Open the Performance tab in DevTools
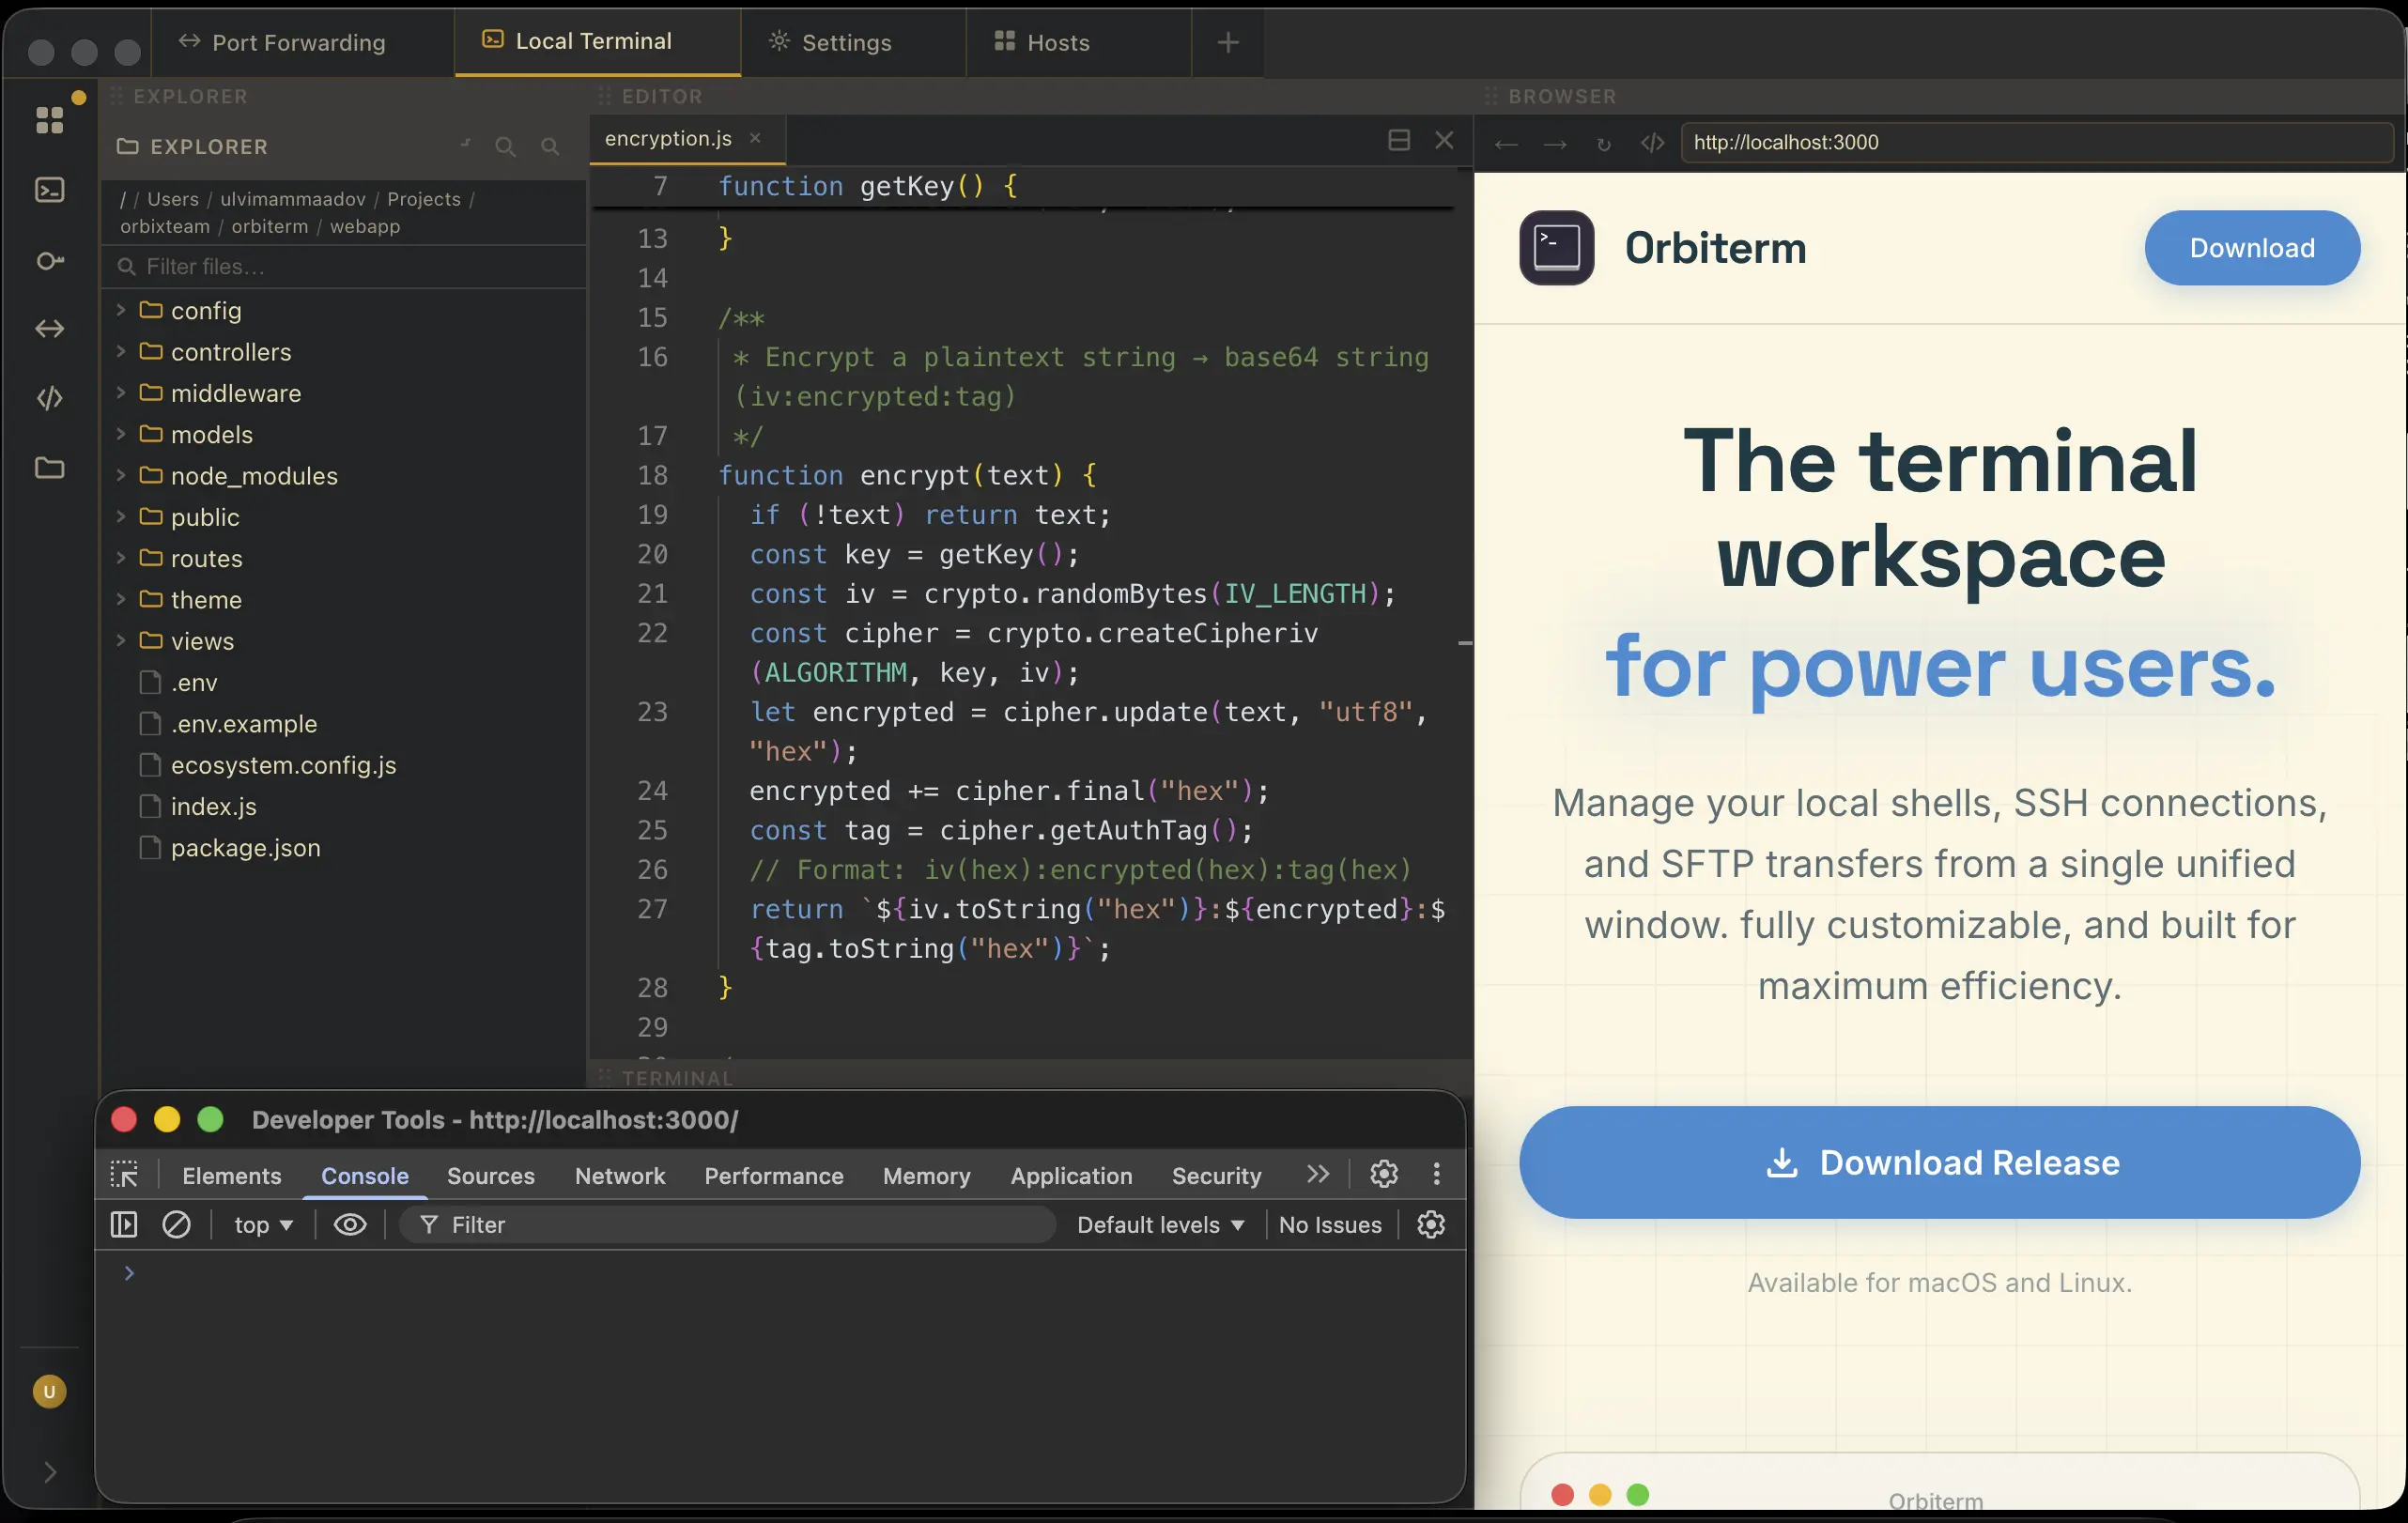Viewport: 2408px width, 1523px height. click(774, 1175)
